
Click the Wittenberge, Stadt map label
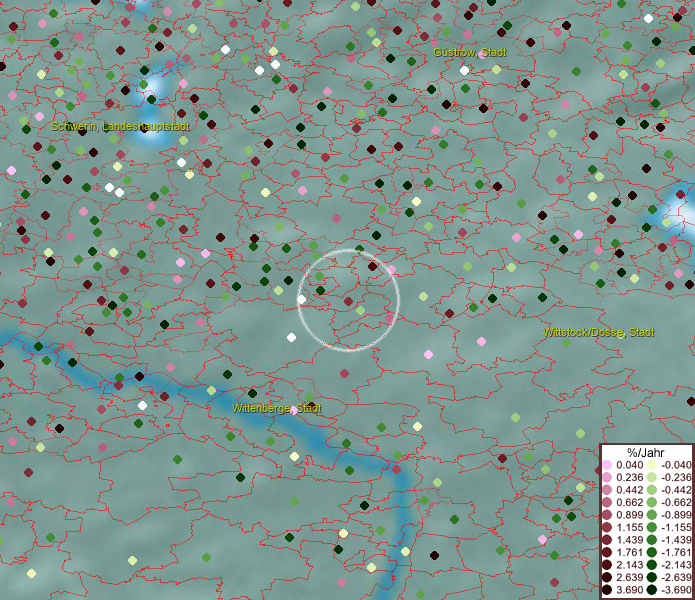tap(277, 408)
